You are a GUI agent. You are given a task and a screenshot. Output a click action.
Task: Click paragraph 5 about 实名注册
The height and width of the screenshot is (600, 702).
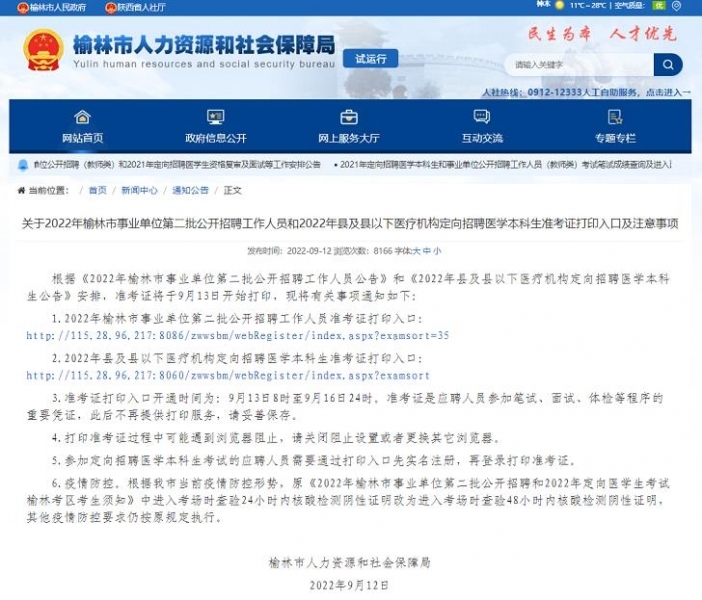pos(314,460)
